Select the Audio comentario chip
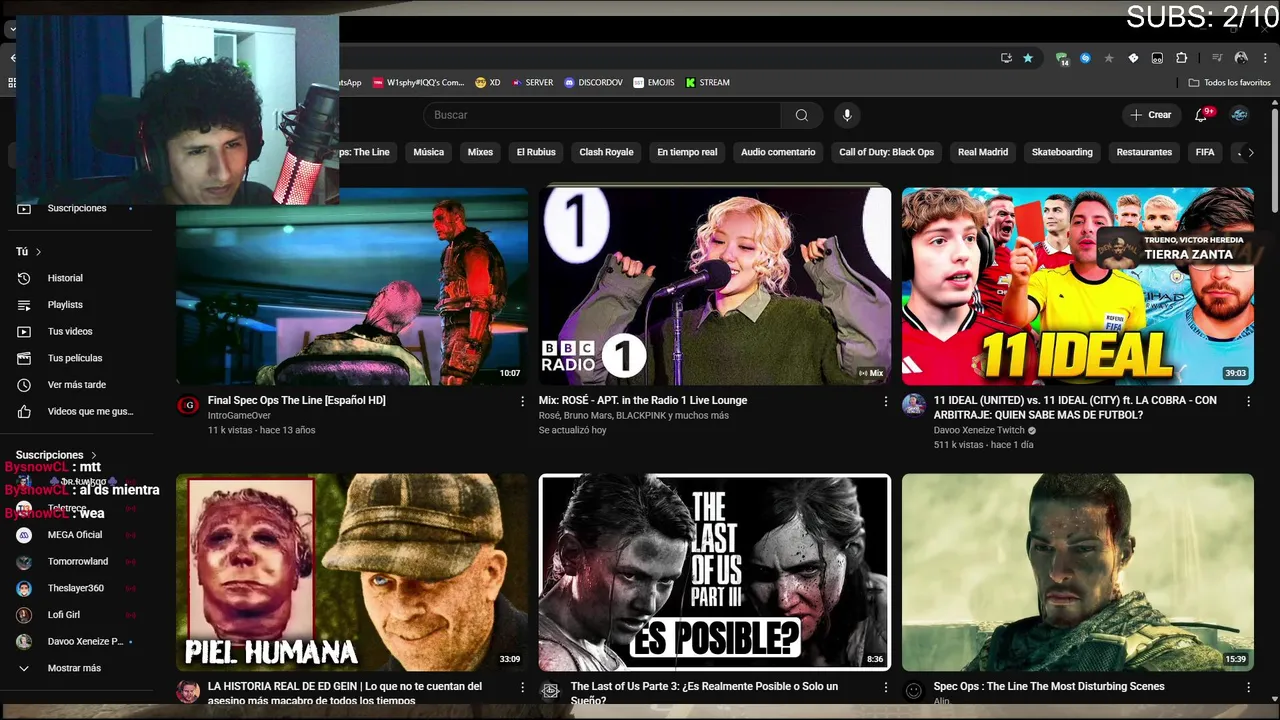Screen dimensions: 1280x720 (x=778, y=152)
